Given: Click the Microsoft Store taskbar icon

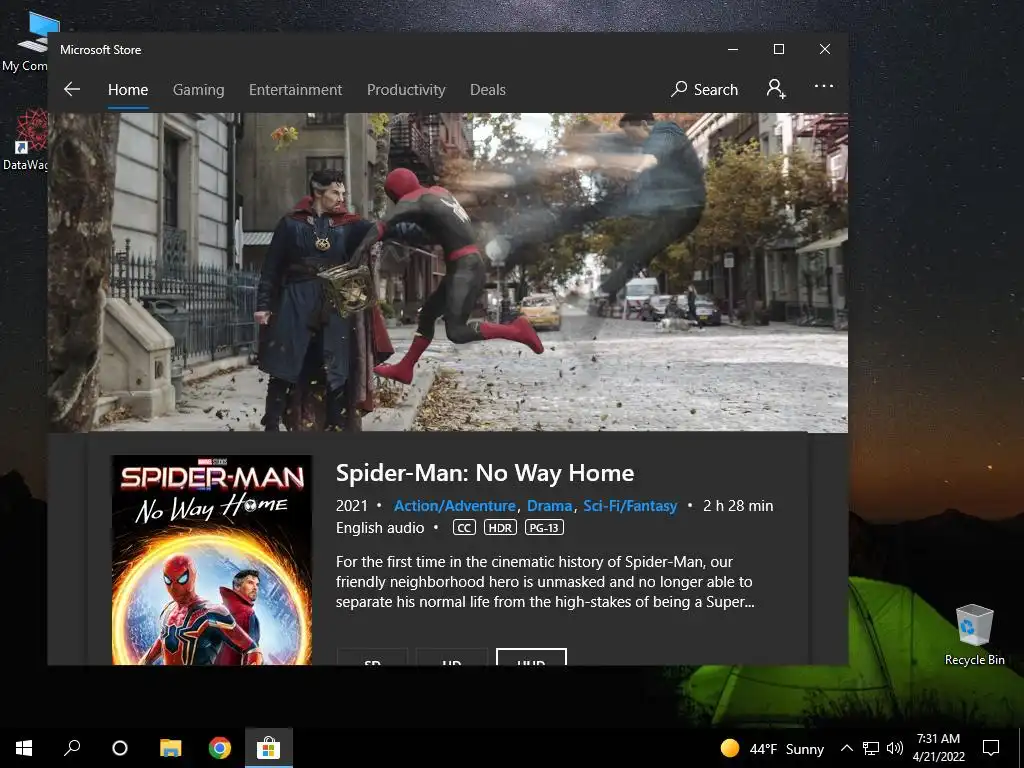Looking at the screenshot, I should tap(268, 748).
